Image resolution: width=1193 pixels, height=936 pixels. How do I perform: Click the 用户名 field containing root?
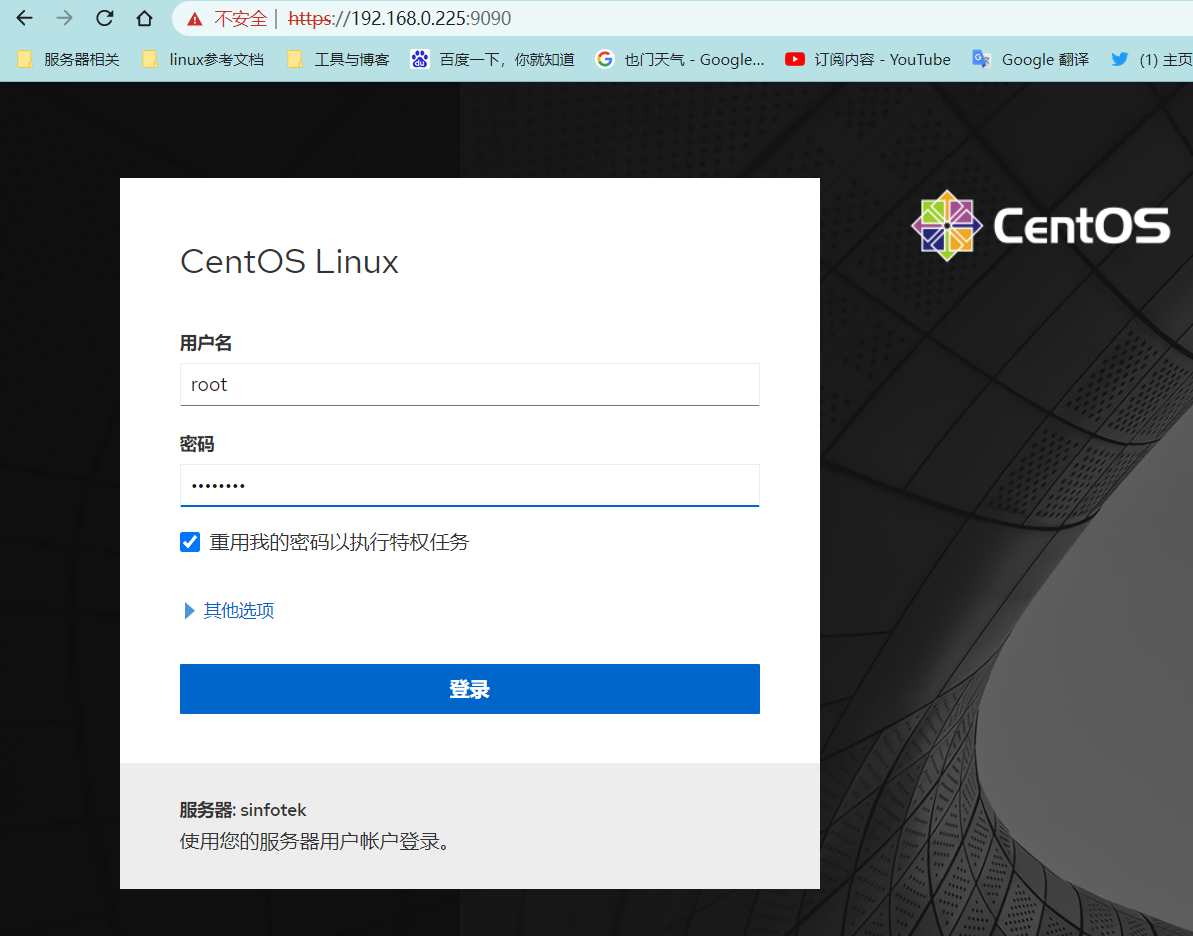pos(469,384)
